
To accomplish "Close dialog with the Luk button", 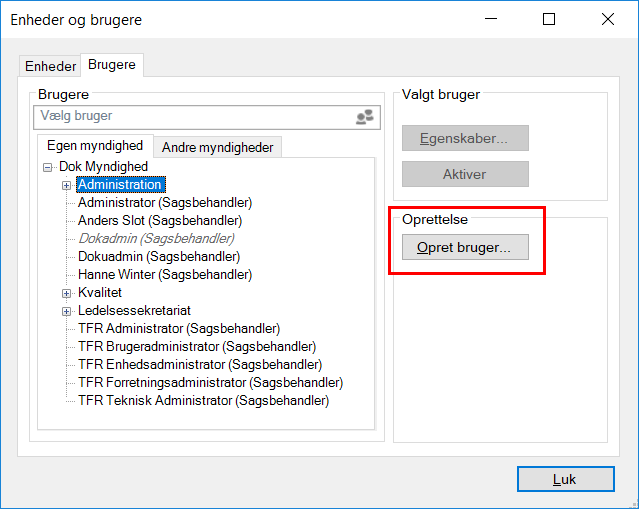I will click(564, 479).
